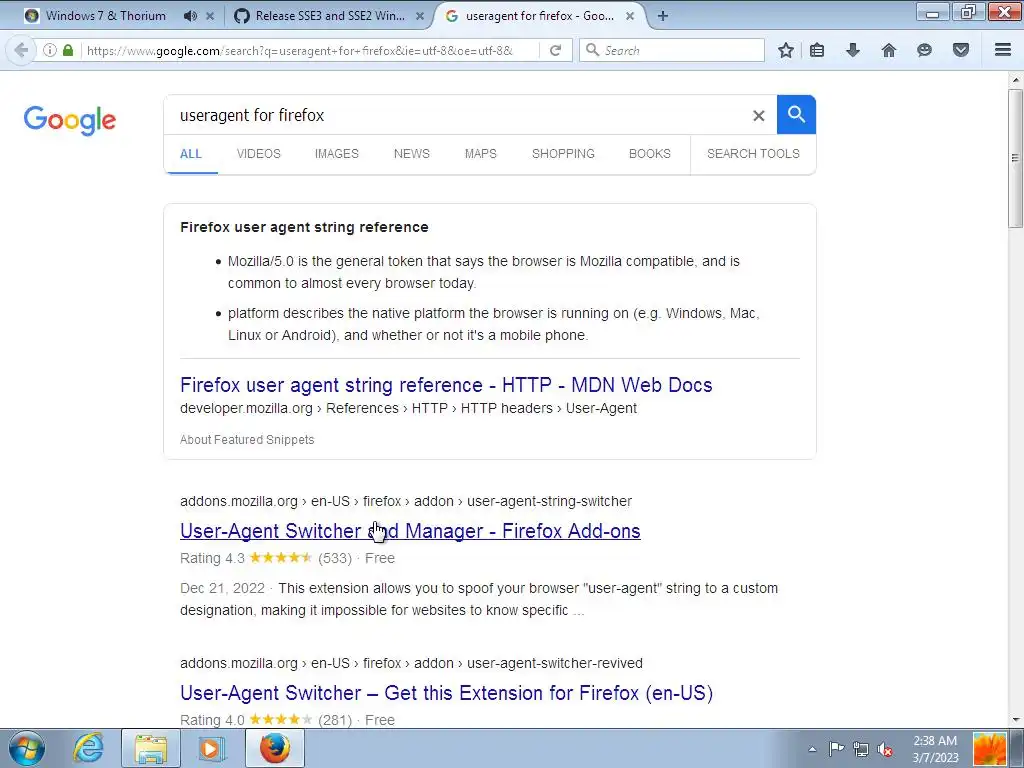Screen dimensions: 1024x768
Task: Show MAPS search results
Action: pos(481,153)
